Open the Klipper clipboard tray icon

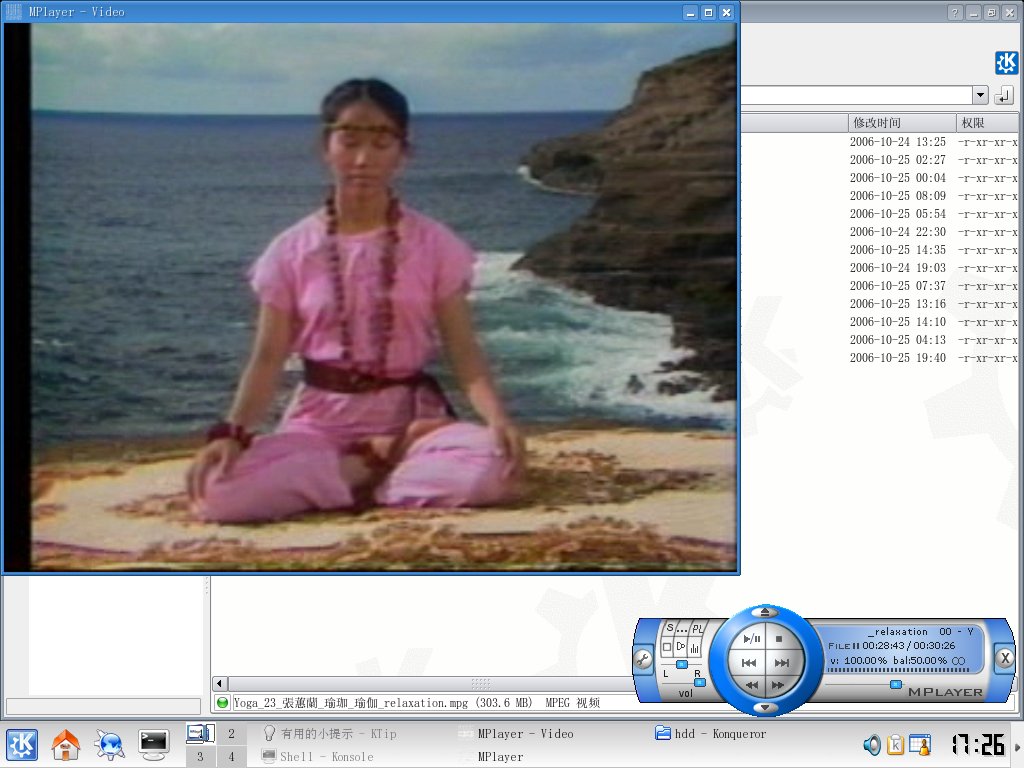(x=895, y=744)
